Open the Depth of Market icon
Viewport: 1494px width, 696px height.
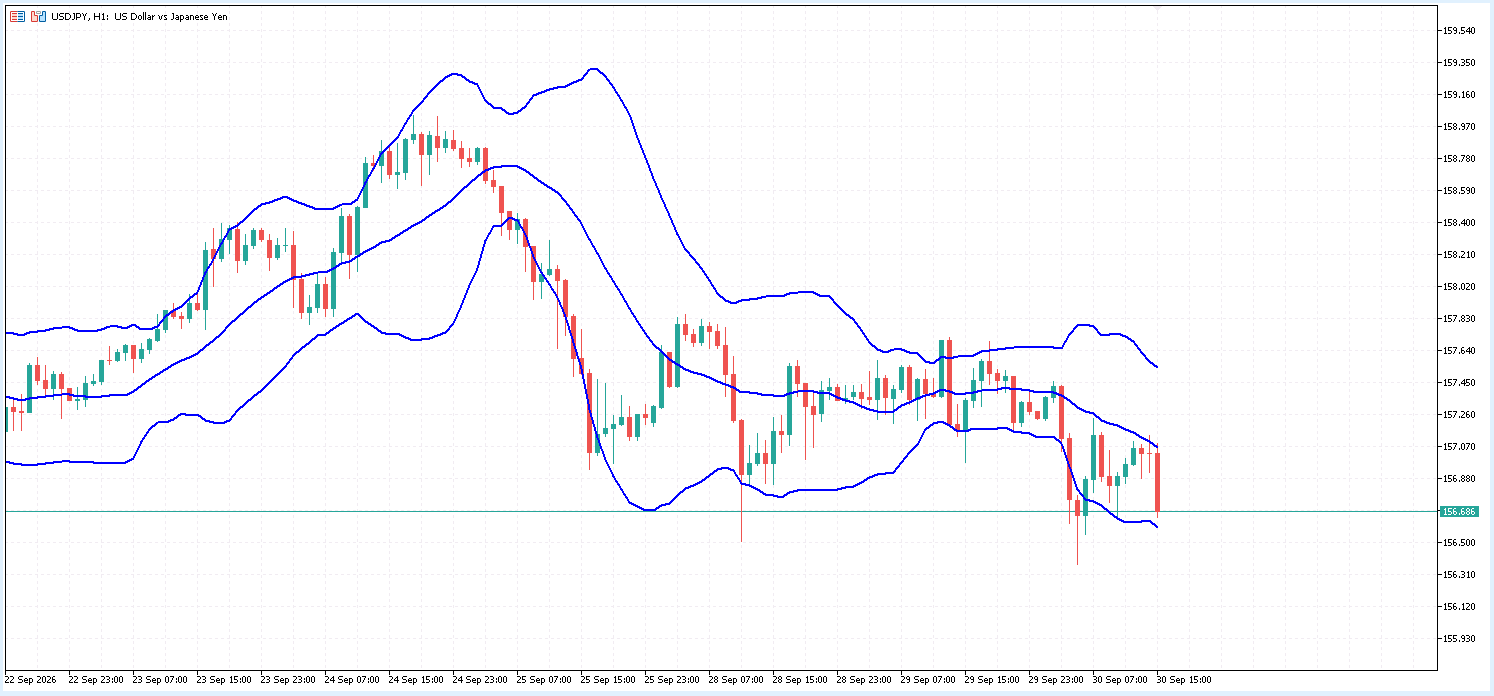click(17, 16)
